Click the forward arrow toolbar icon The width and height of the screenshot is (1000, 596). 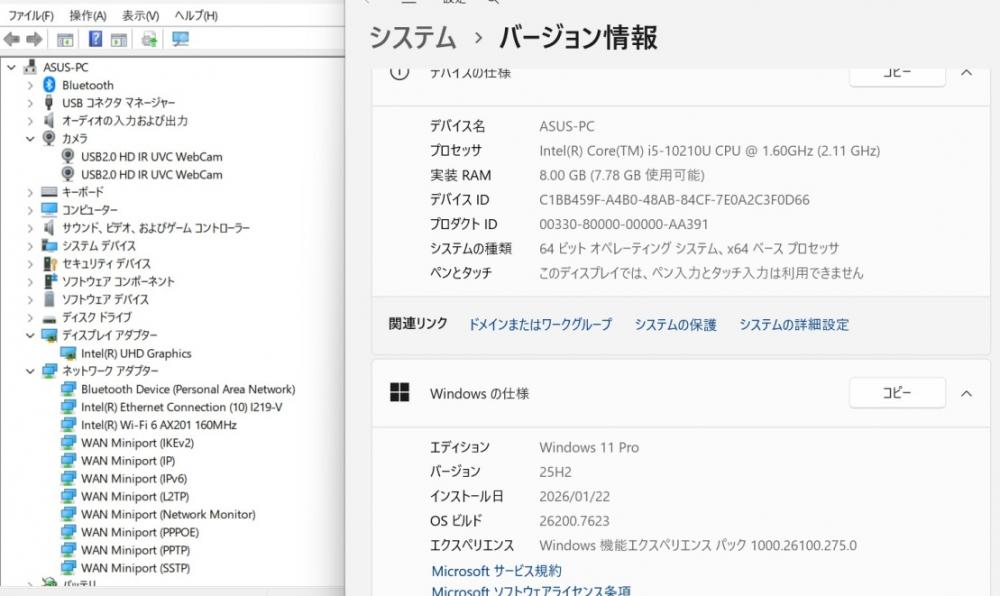point(34,39)
